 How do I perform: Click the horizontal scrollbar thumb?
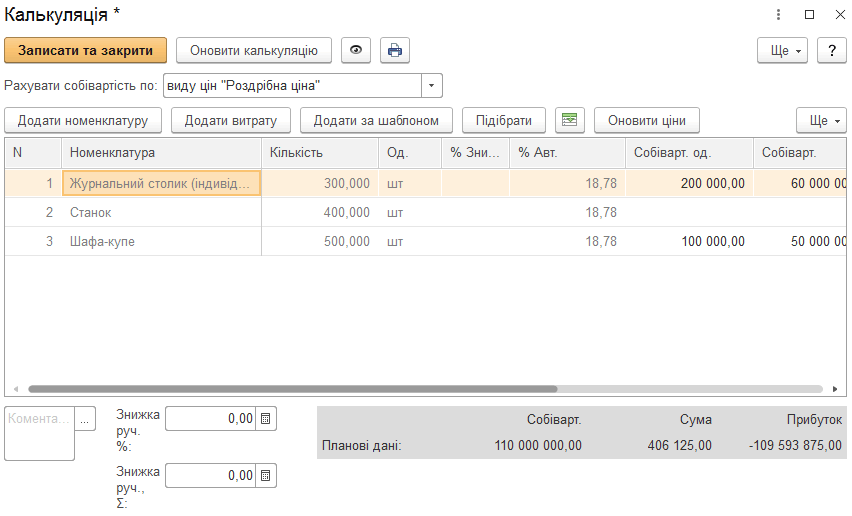pos(293,389)
